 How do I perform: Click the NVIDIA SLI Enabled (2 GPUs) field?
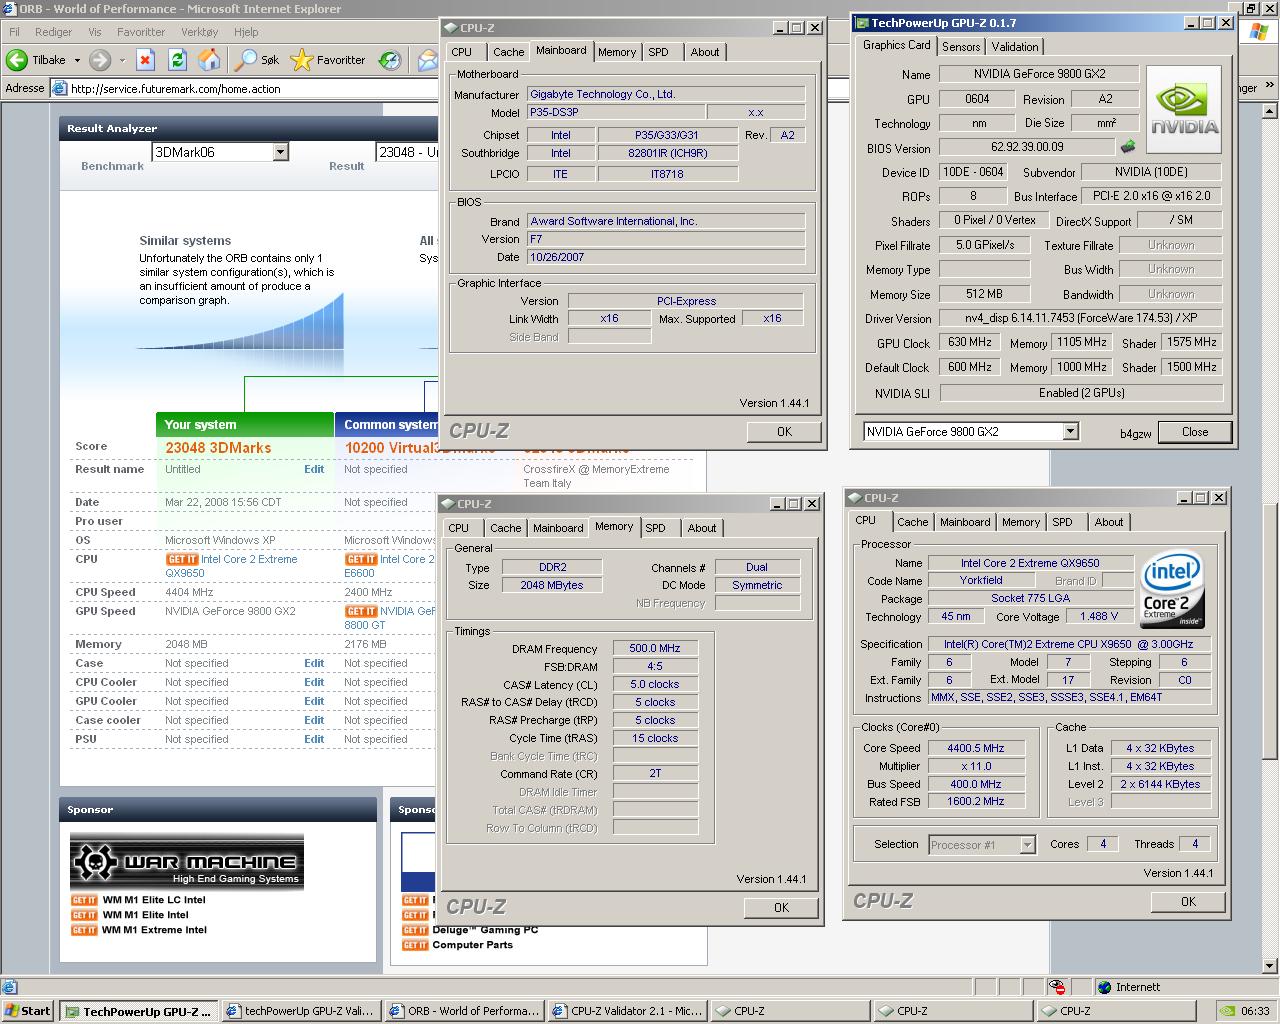pos(1081,393)
